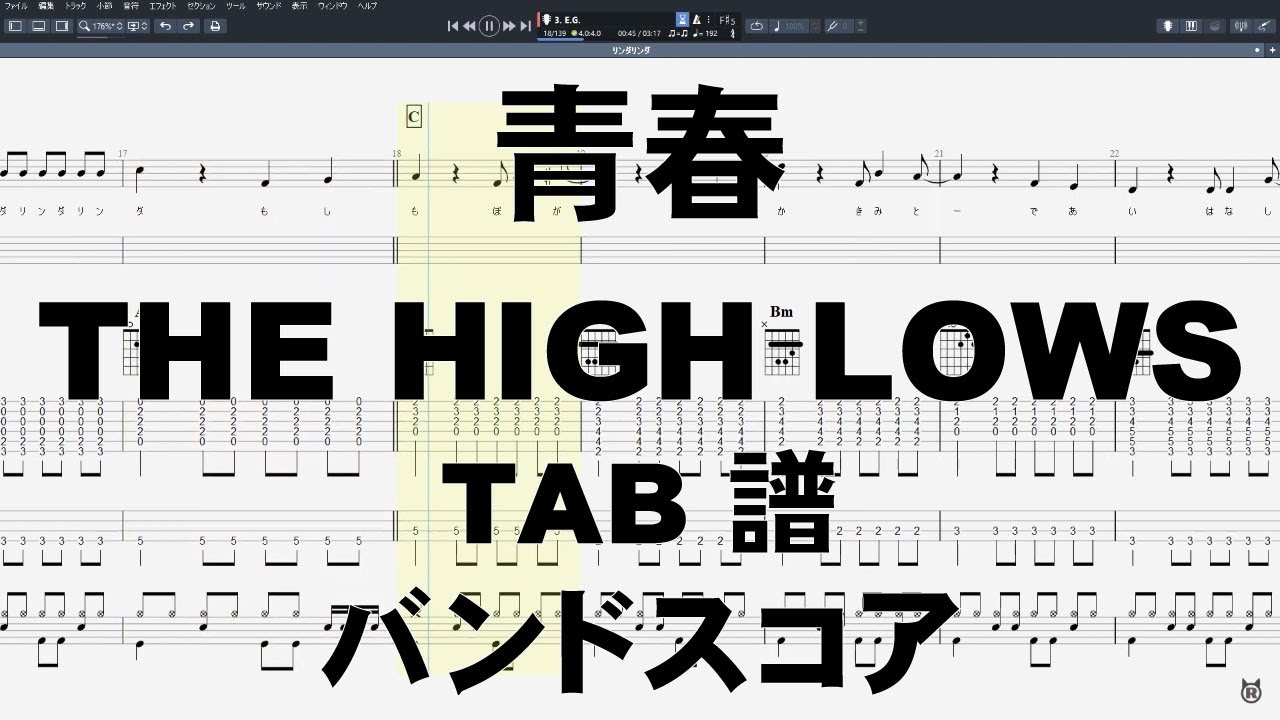Open the 小節 menu
The image size is (1280, 720).
104,6
